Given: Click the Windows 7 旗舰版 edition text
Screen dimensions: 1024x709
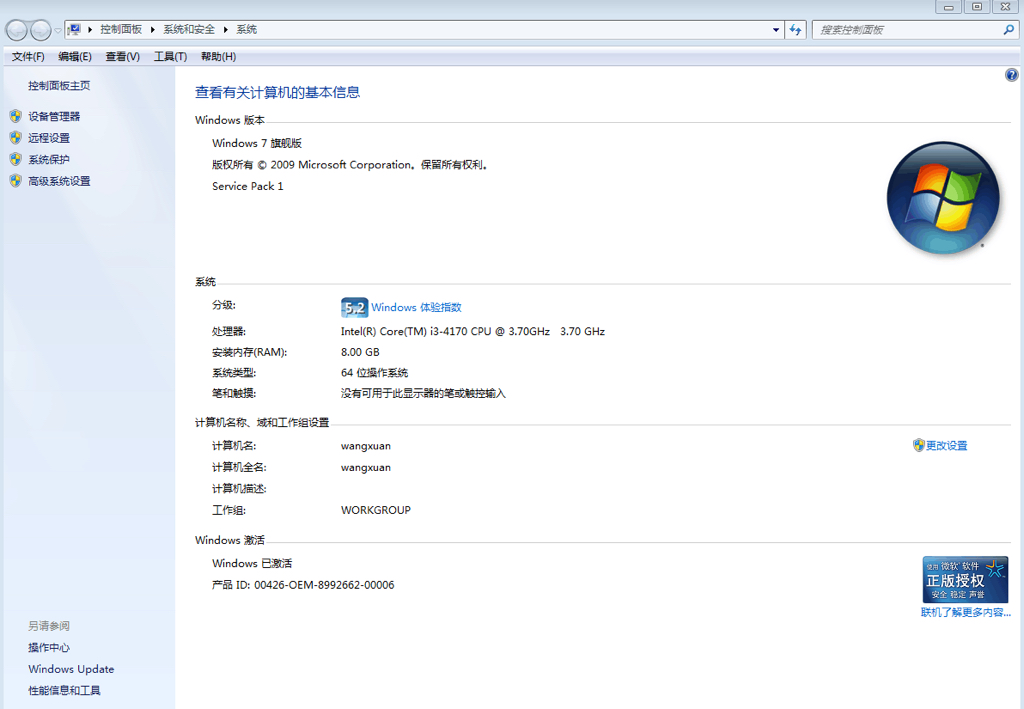Looking at the screenshot, I should point(257,143).
